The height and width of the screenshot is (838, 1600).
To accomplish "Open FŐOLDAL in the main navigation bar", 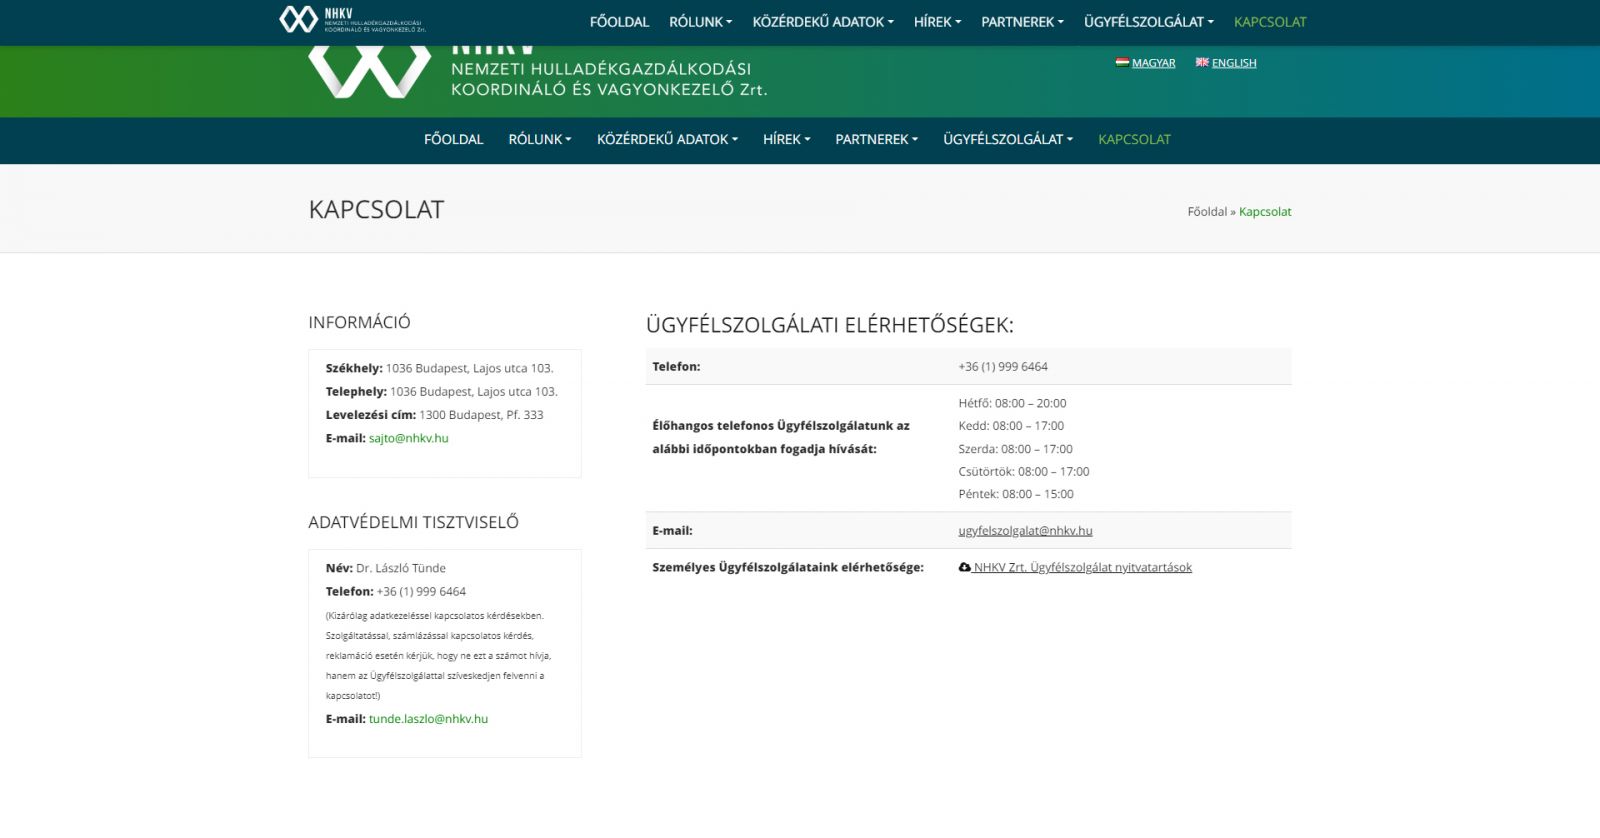I will [x=453, y=140].
